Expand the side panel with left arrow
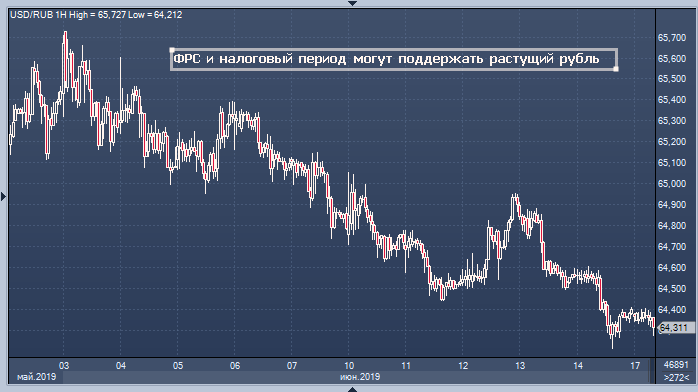Viewport: 698px width, 392px height. pyautogui.click(x=4, y=196)
